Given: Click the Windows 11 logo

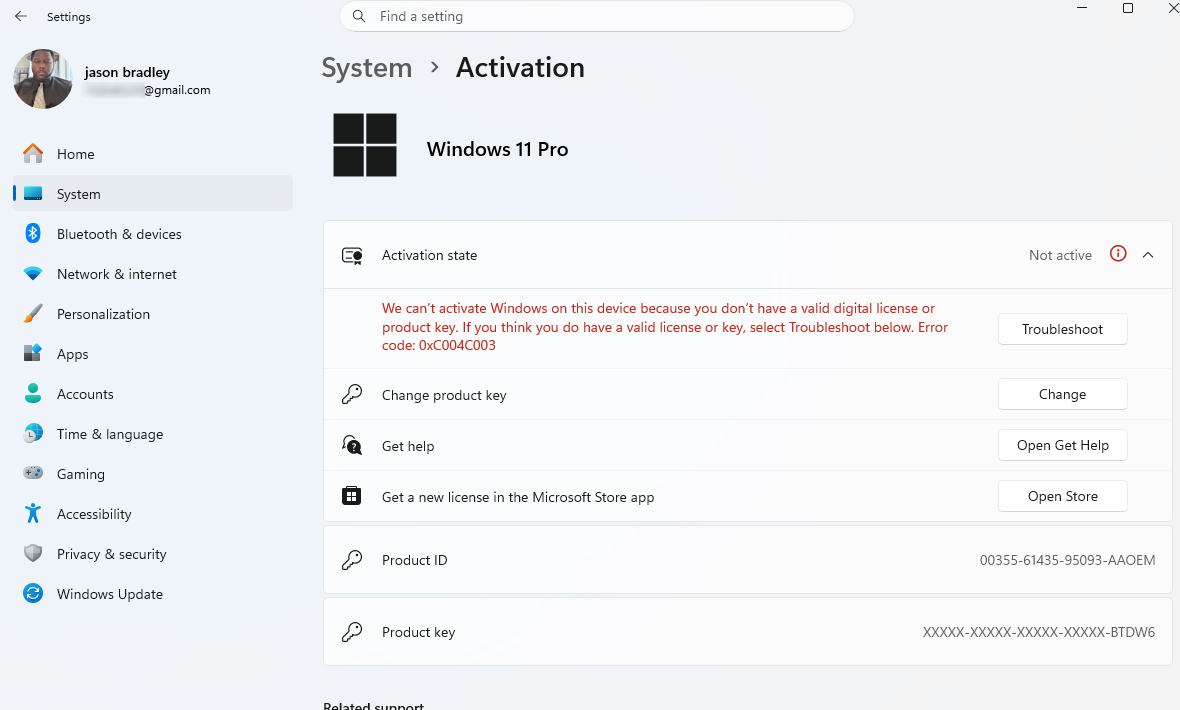Looking at the screenshot, I should coord(365,145).
